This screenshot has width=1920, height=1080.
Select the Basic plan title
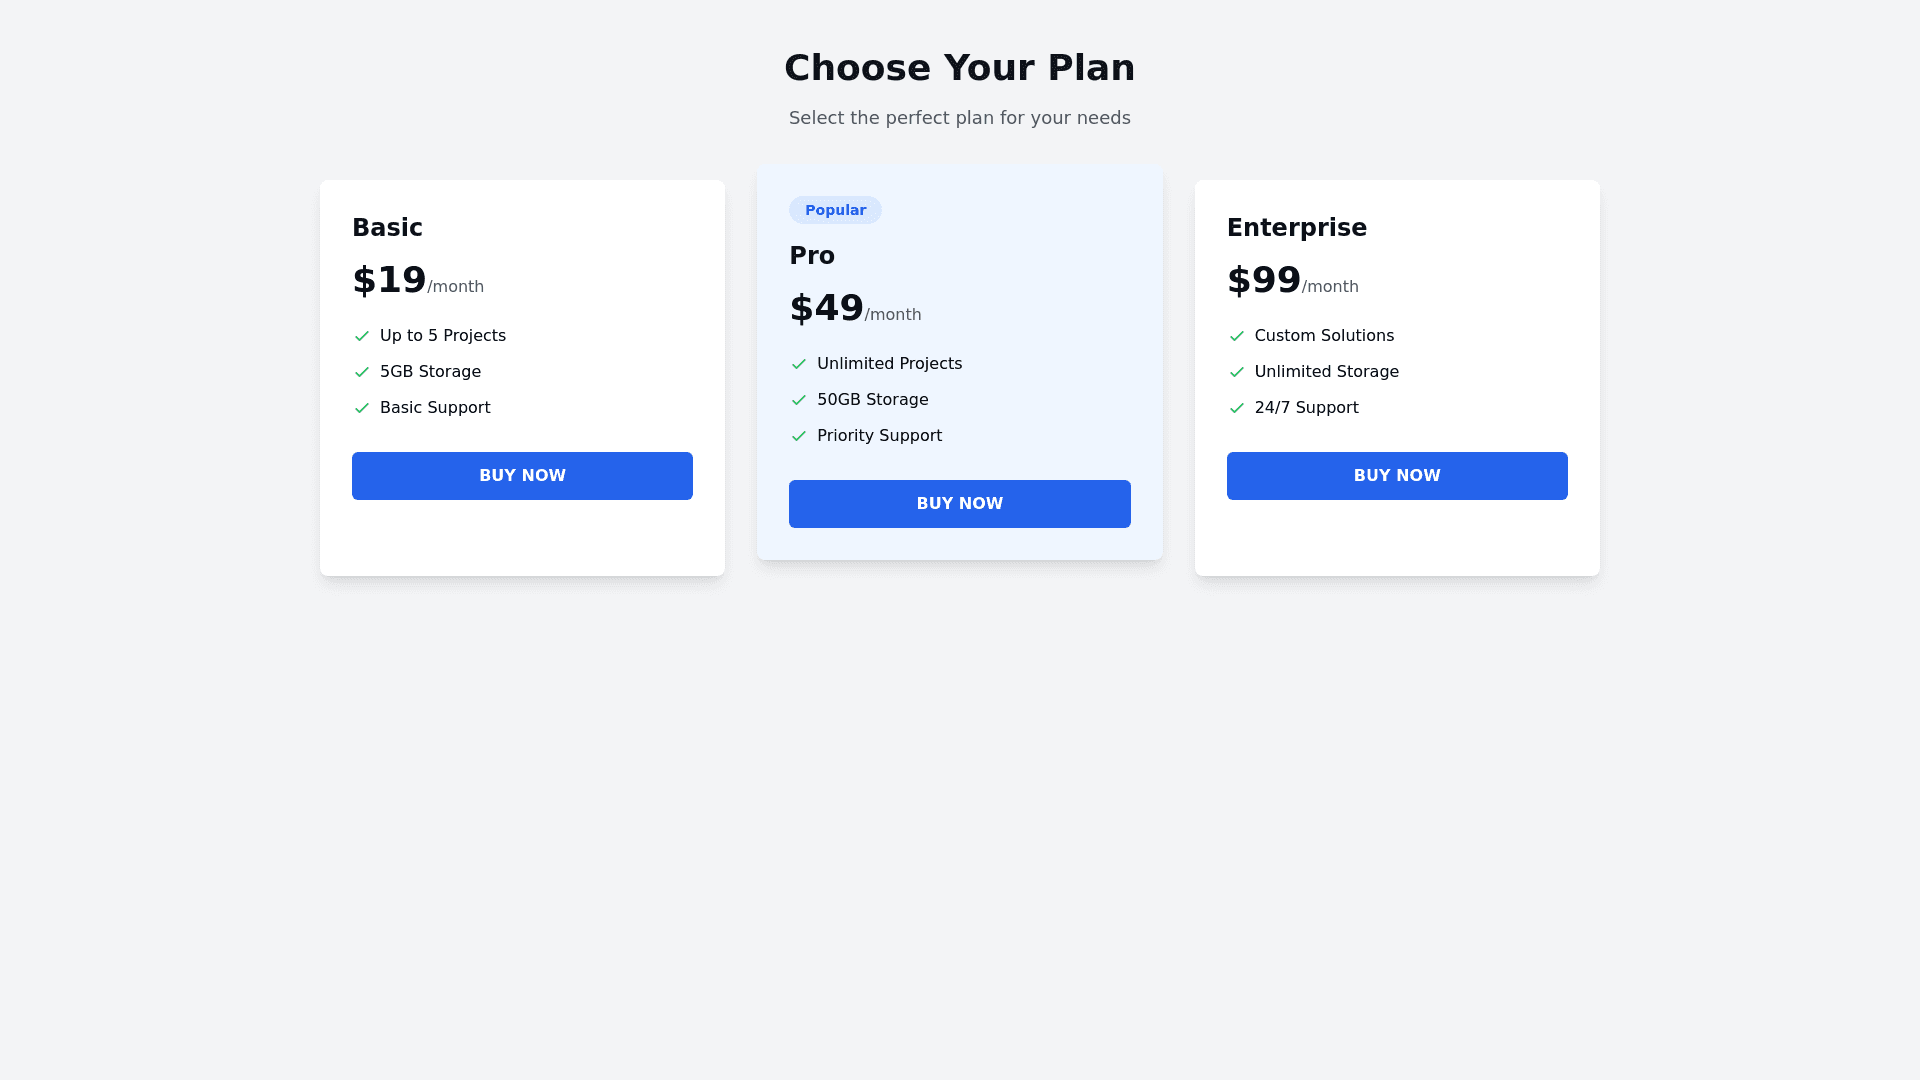[387, 228]
